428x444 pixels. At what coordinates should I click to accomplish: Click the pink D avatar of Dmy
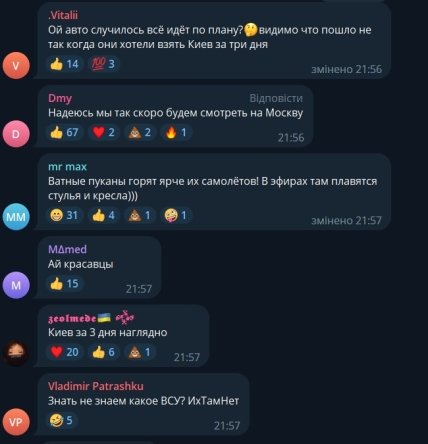tap(16, 134)
